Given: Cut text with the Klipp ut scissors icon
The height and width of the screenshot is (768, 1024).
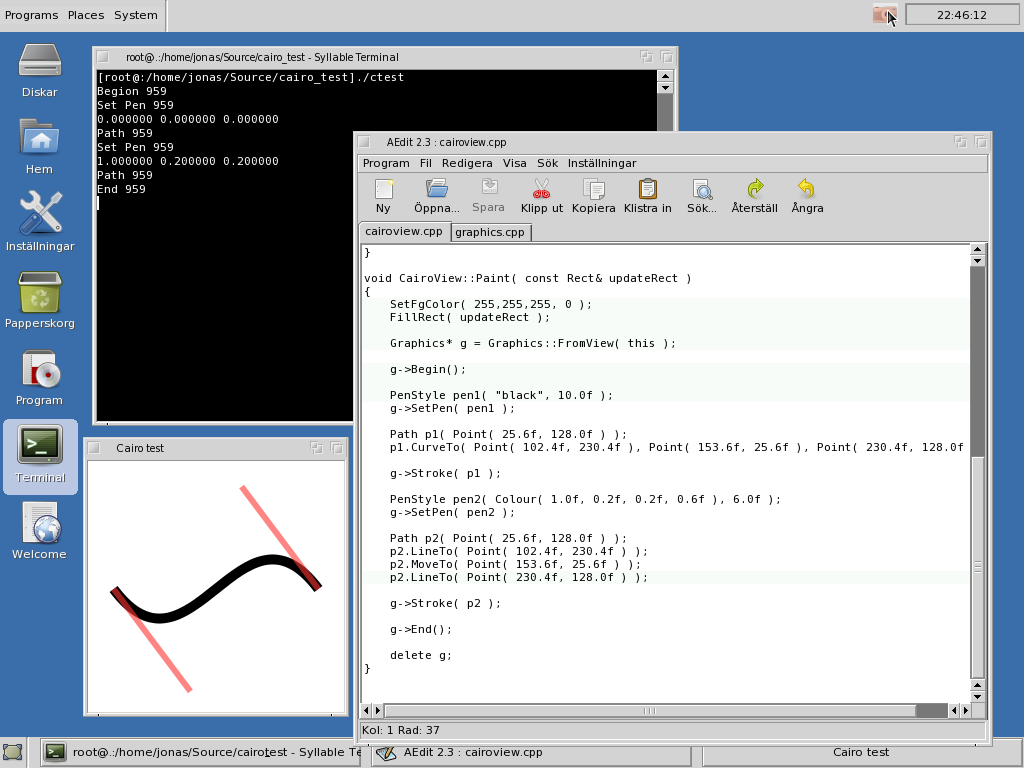Looking at the screenshot, I should point(541,189).
